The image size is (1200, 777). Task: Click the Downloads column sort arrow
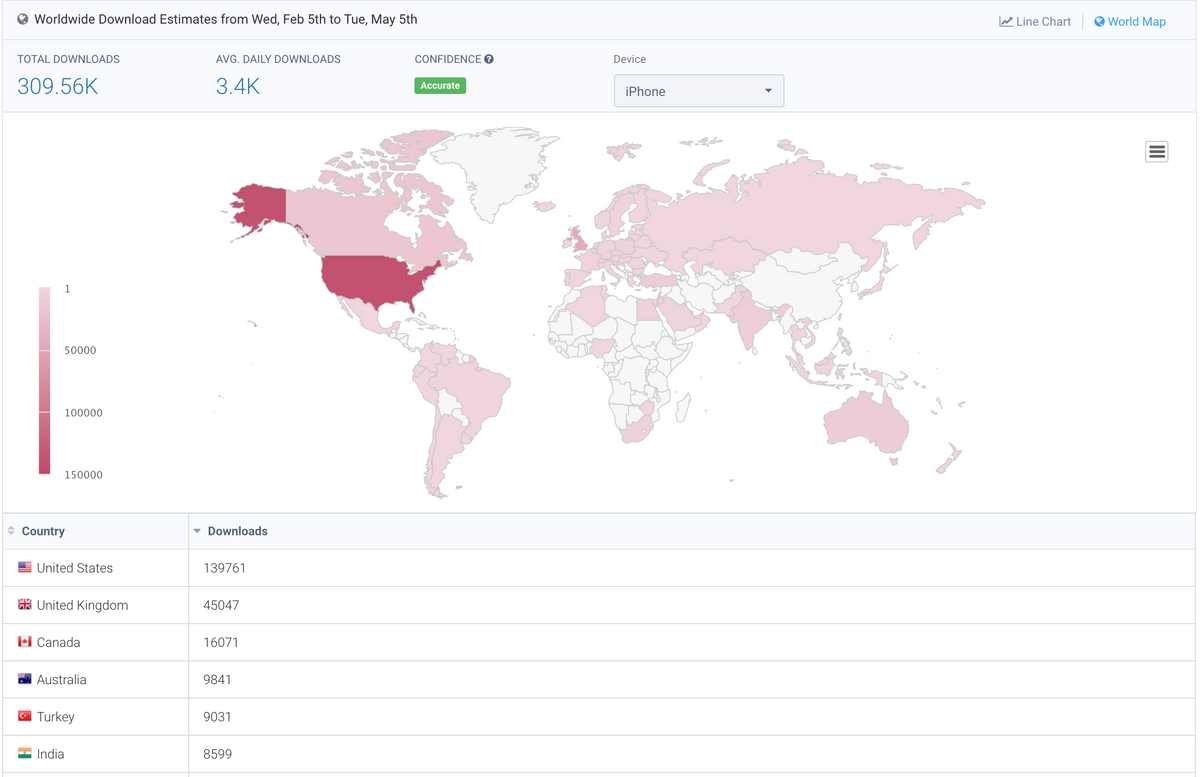click(197, 531)
